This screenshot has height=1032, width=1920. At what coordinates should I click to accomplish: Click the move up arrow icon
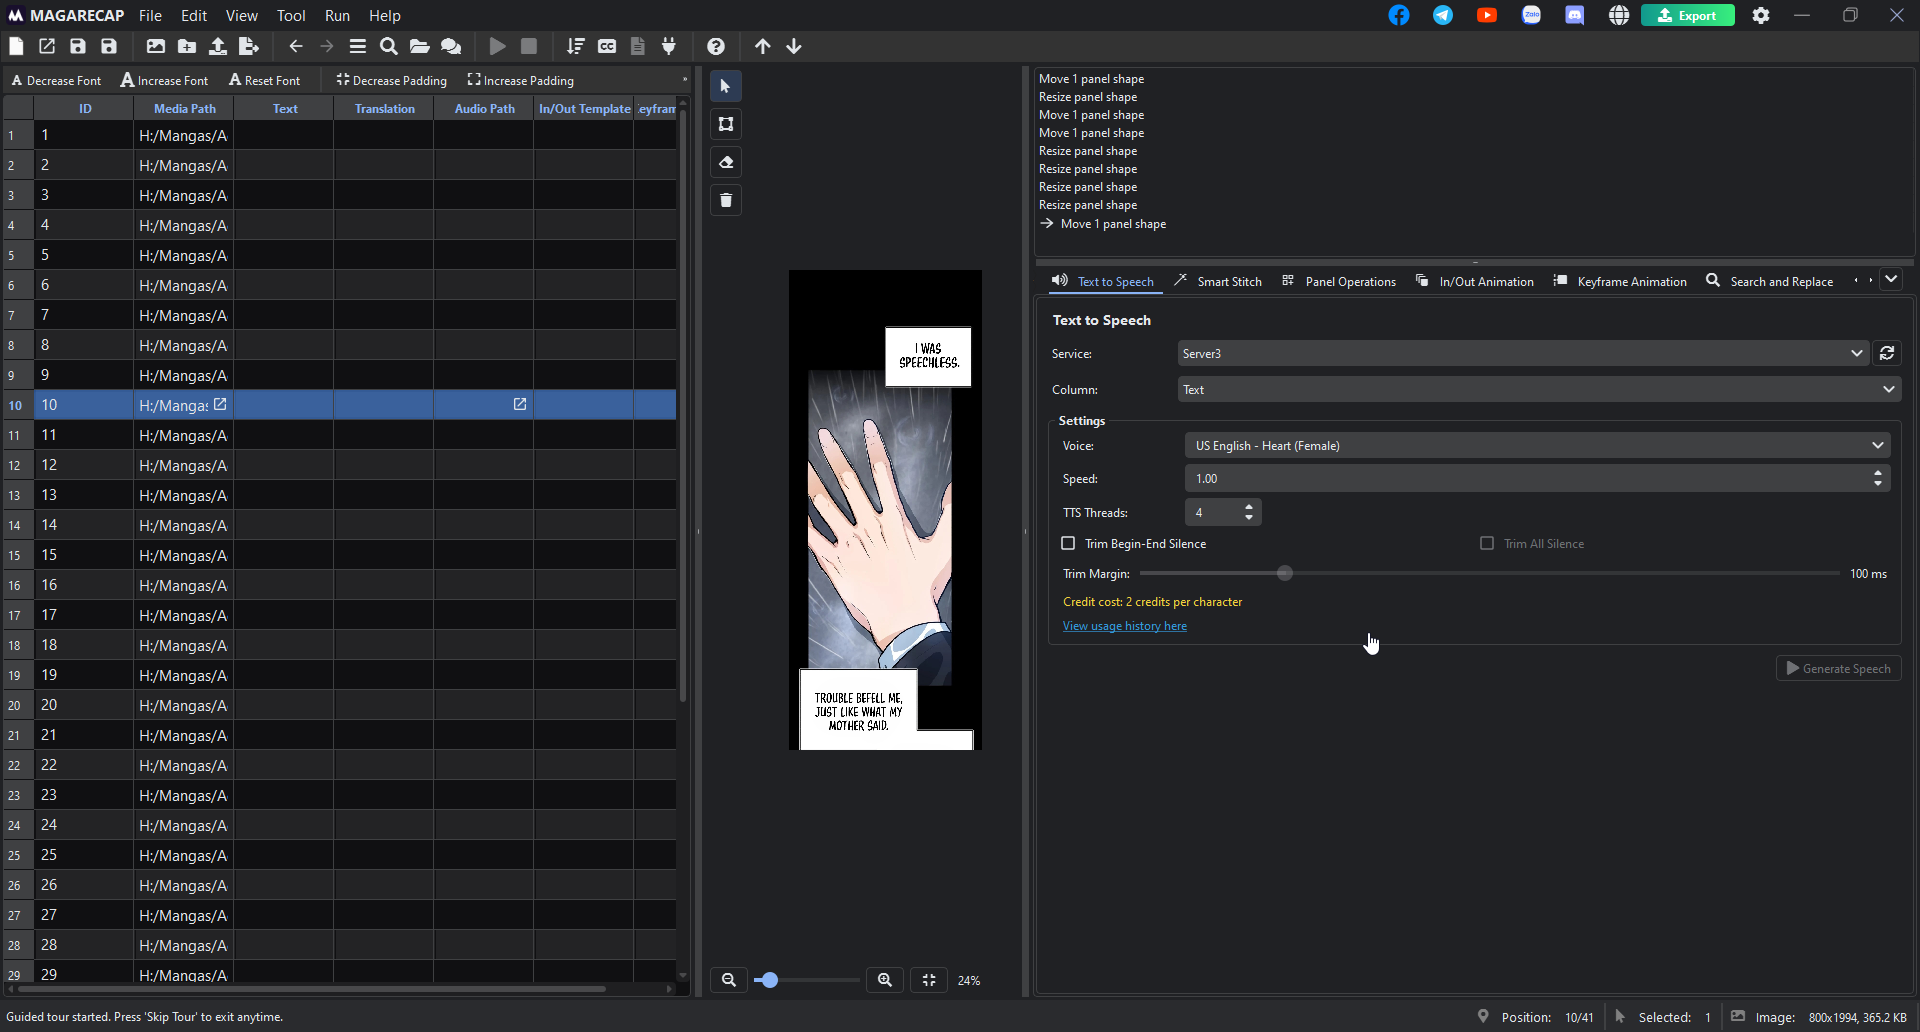[763, 46]
